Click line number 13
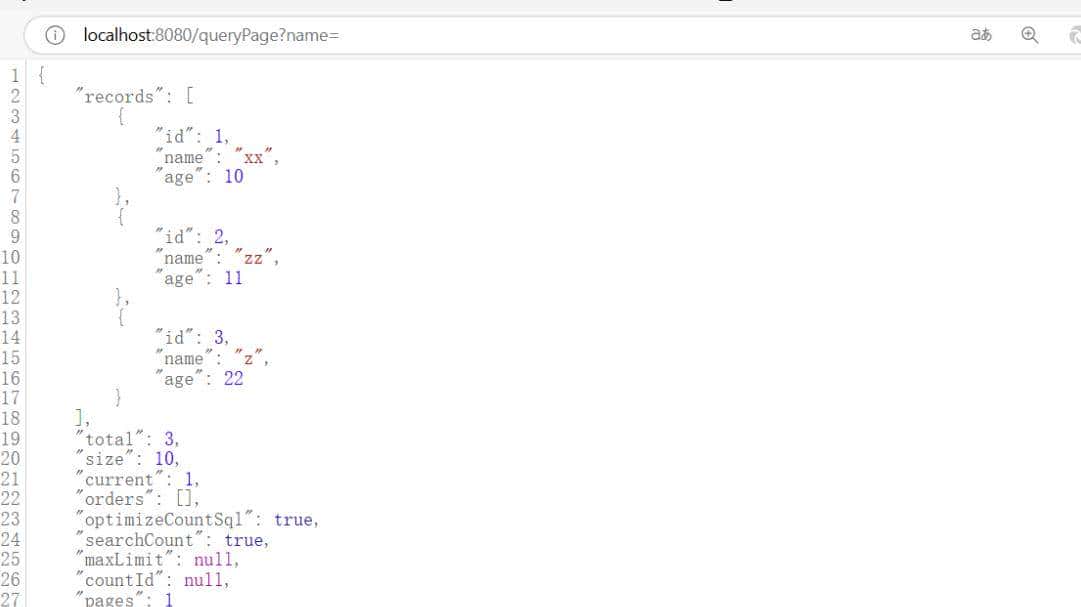 coord(10,318)
